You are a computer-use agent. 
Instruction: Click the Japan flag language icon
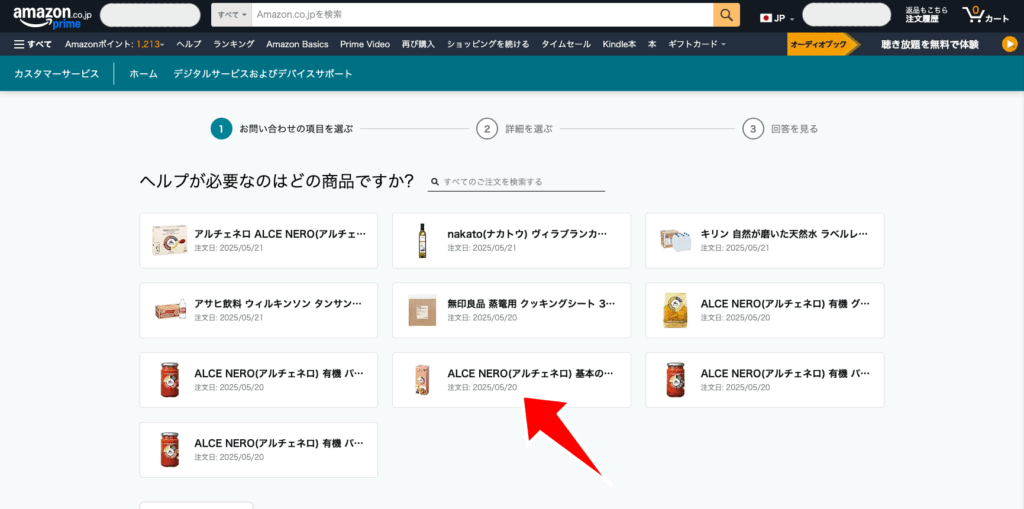coord(765,18)
